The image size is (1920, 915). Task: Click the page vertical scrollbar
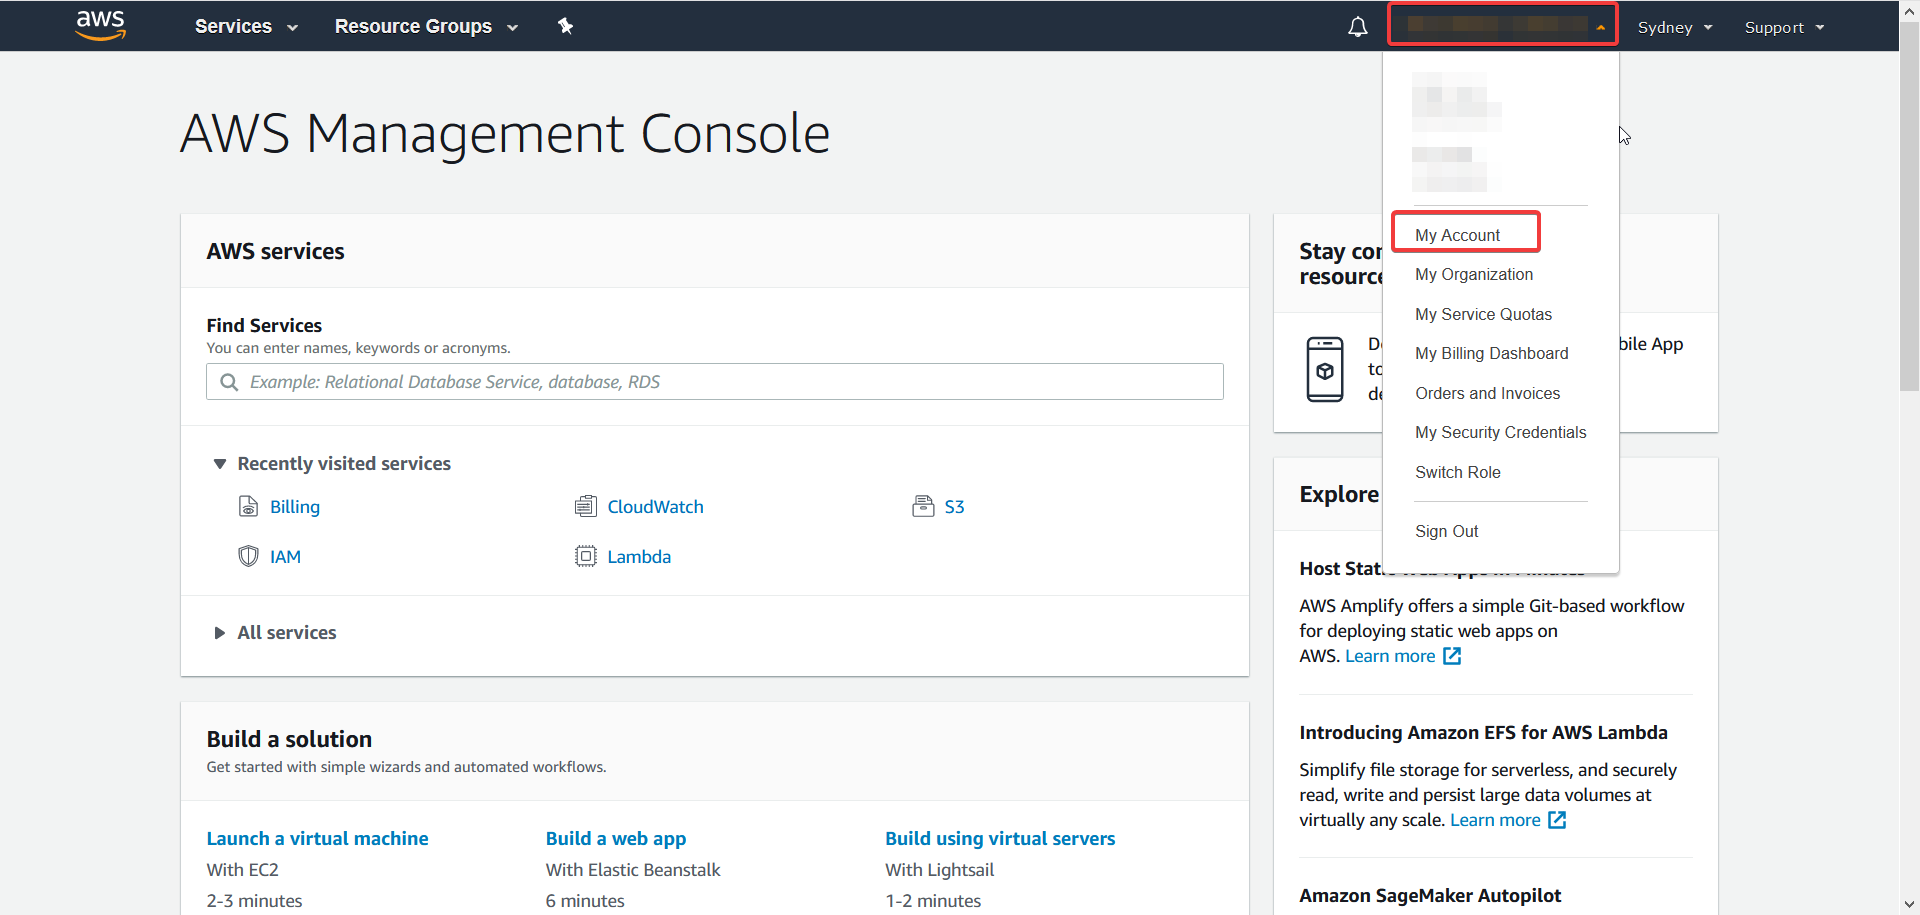(x=1909, y=200)
